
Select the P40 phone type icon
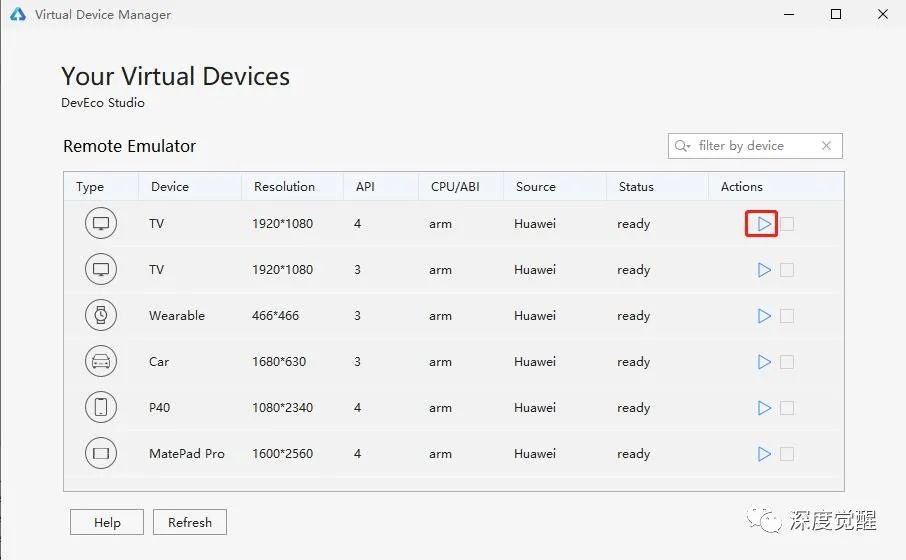(101, 407)
